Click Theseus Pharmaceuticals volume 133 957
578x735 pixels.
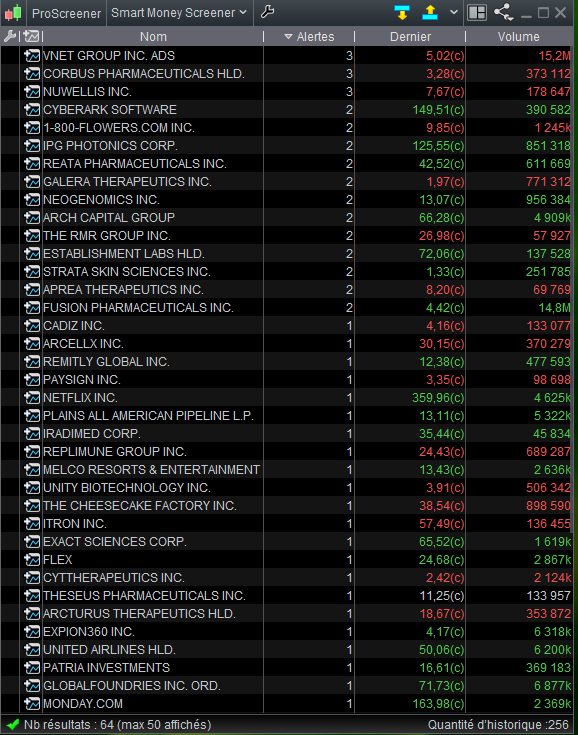coord(548,596)
